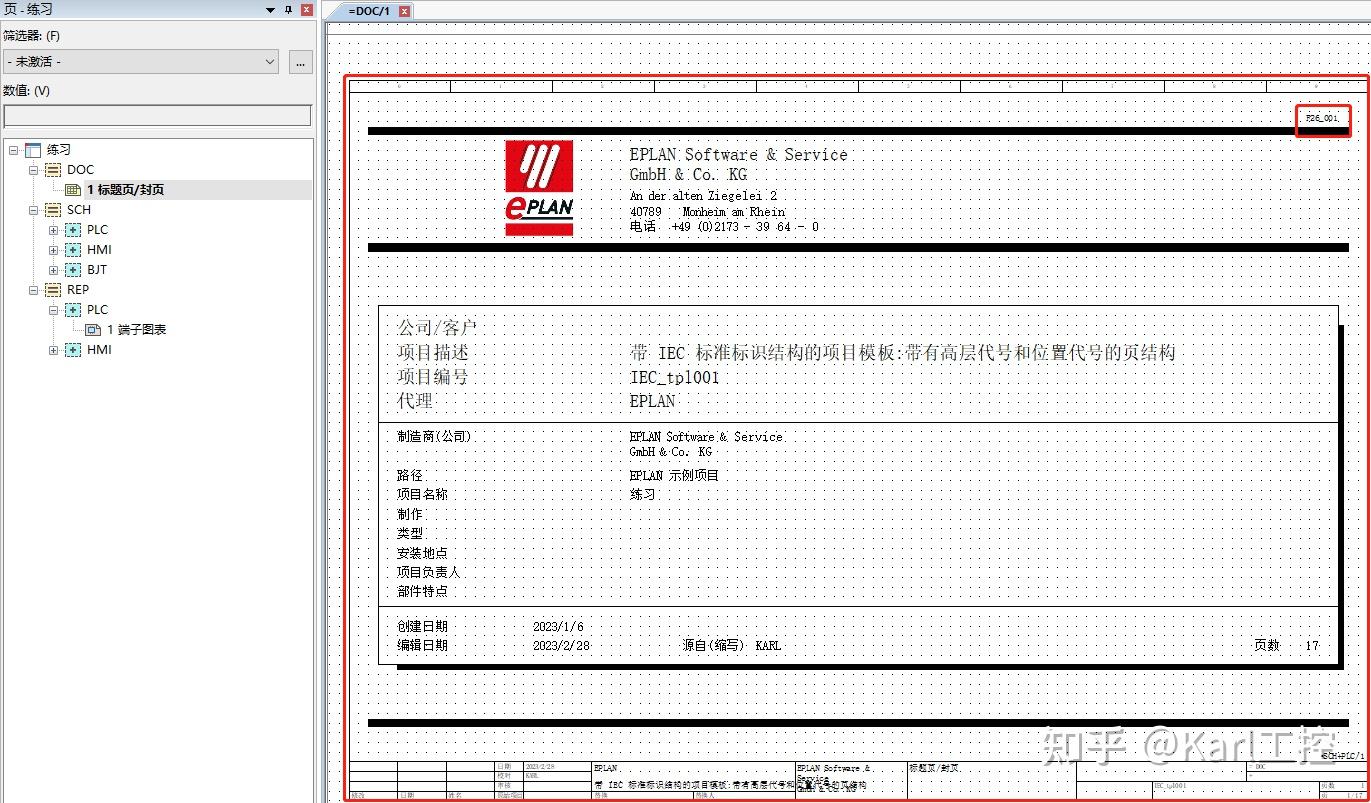Click the '项目名称' label
The height and width of the screenshot is (803, 1371).
coord(422,495)
